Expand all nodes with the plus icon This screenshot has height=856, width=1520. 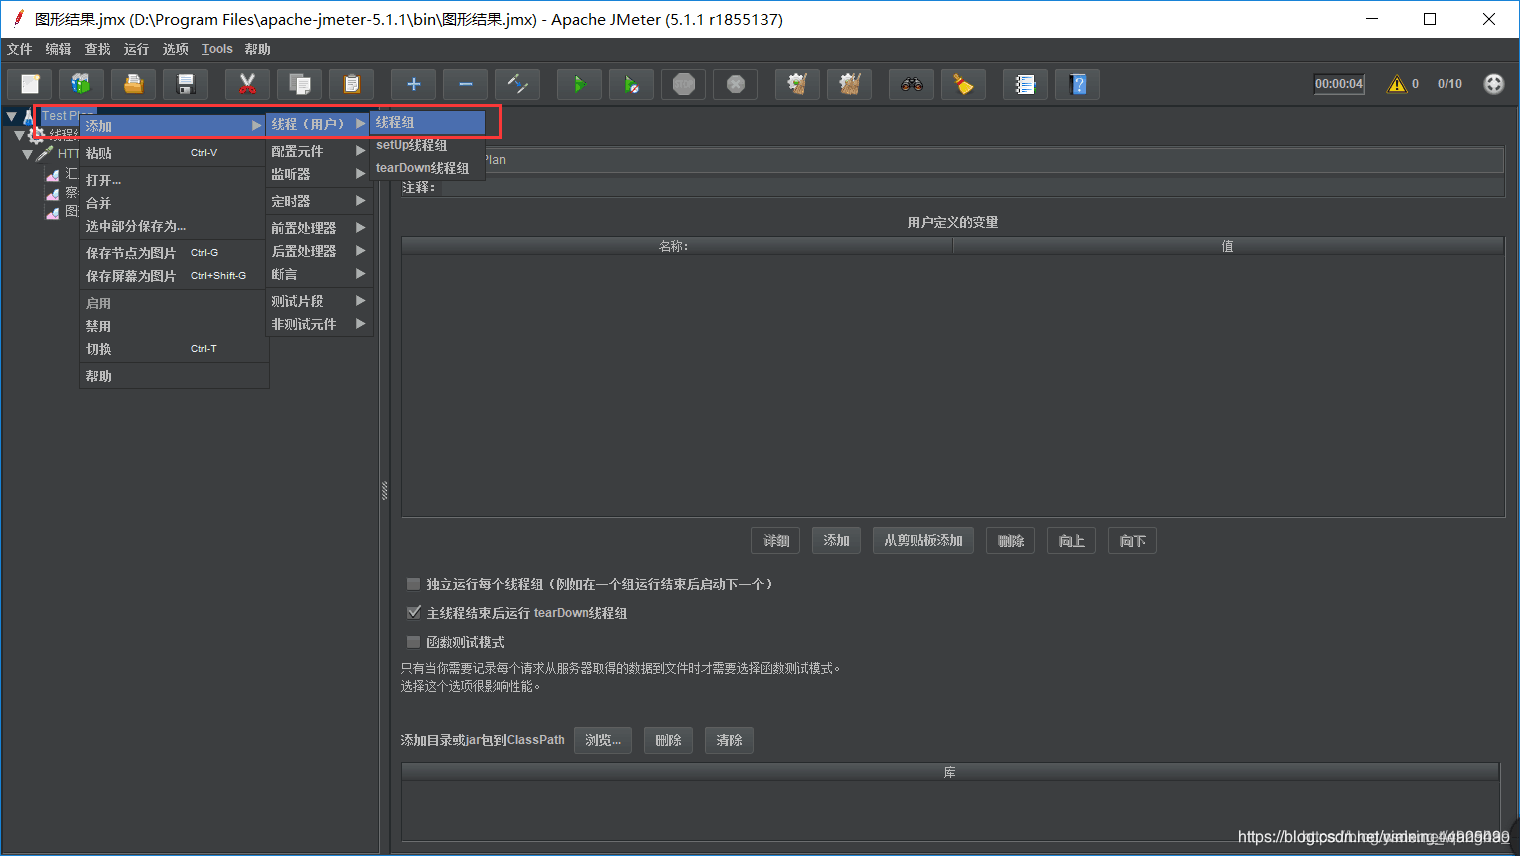(413, 84)
